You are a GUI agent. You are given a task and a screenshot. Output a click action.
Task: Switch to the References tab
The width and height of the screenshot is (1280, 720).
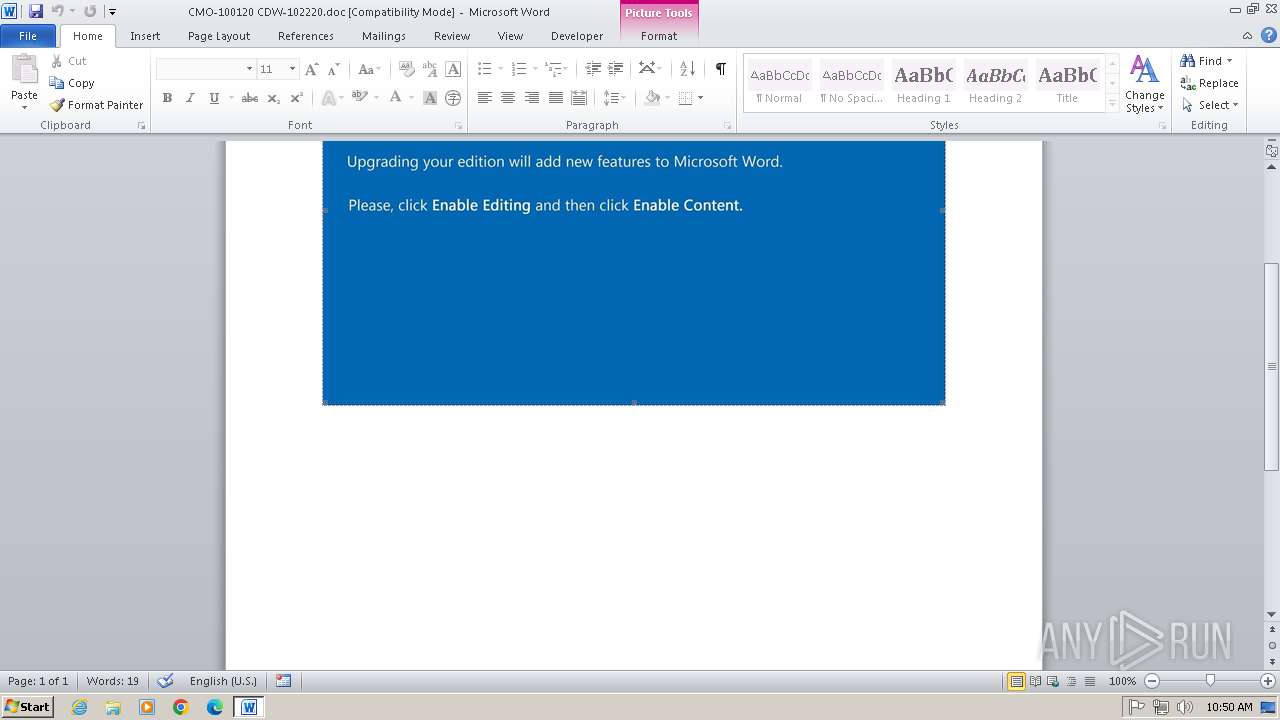tap(306, 36)
